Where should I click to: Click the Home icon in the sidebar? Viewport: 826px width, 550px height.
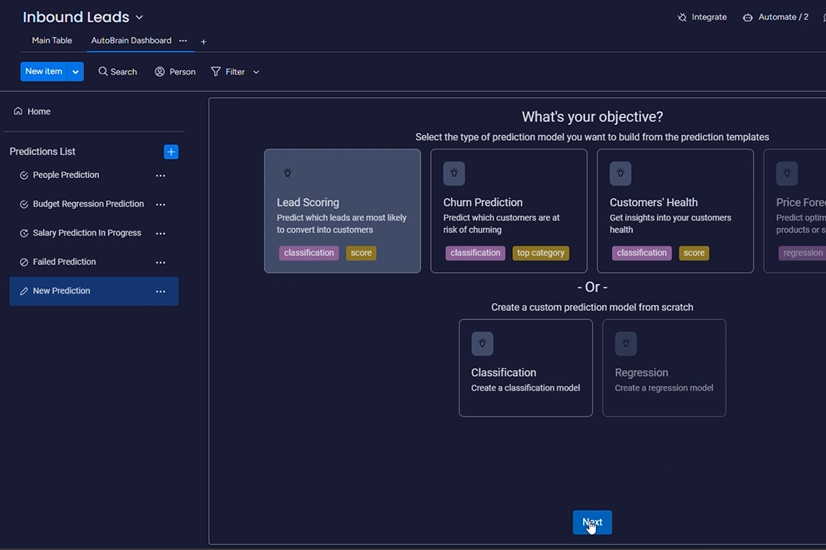(x=18, y=112)
